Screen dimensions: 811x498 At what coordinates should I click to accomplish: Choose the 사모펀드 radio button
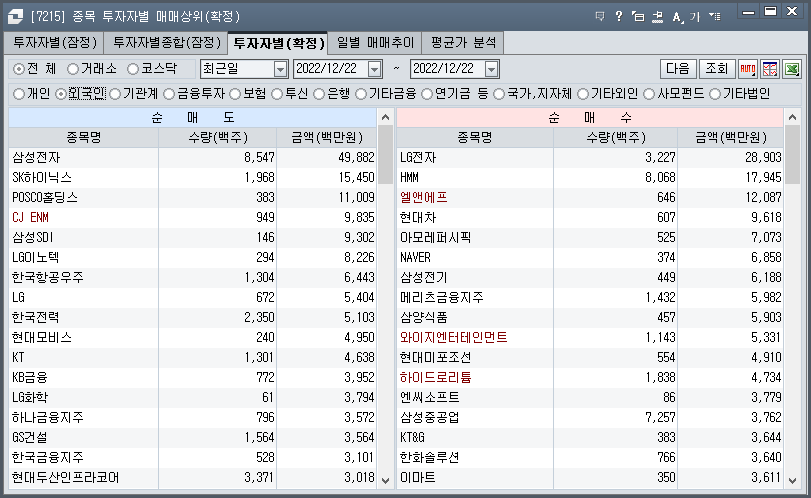649,94
